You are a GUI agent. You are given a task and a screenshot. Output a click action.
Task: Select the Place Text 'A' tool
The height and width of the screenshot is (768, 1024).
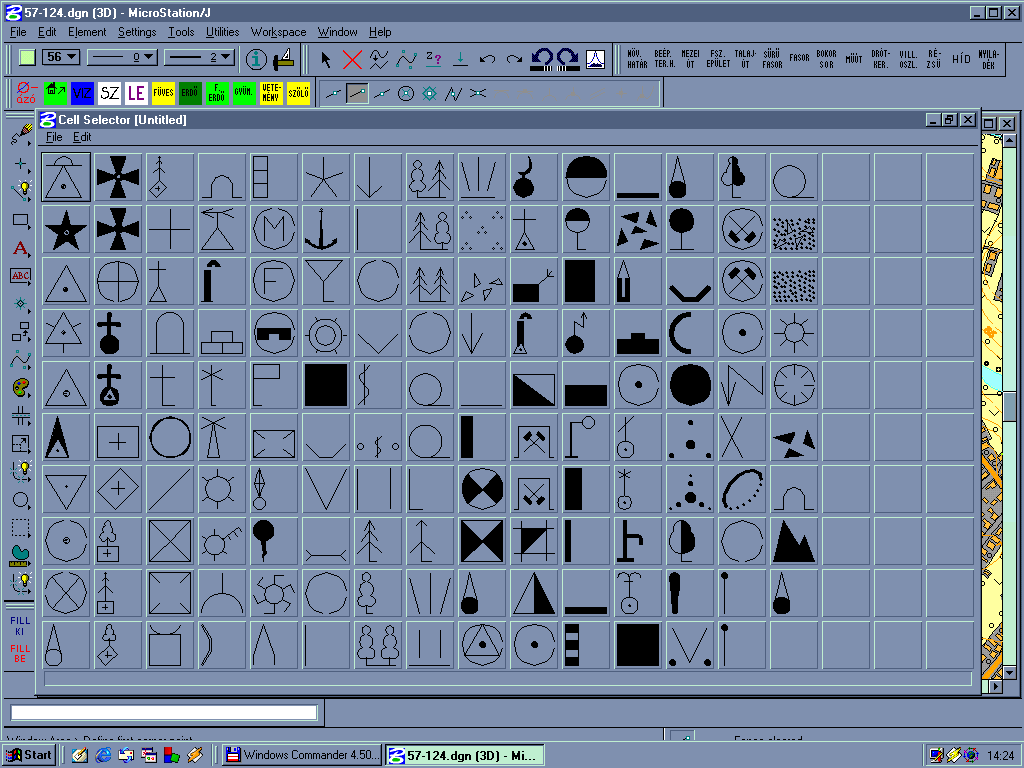tap(20, 248)
